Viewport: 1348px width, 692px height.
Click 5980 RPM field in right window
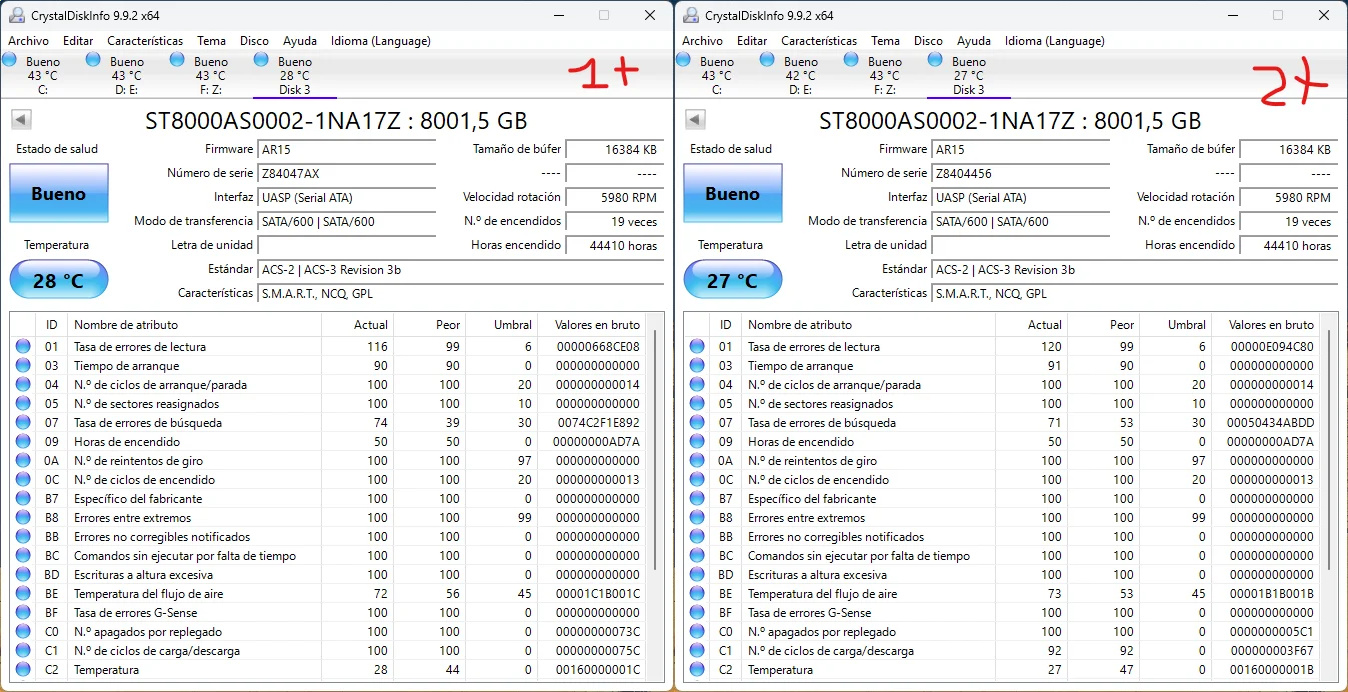pyautogui.click(x=1288, y=197)
